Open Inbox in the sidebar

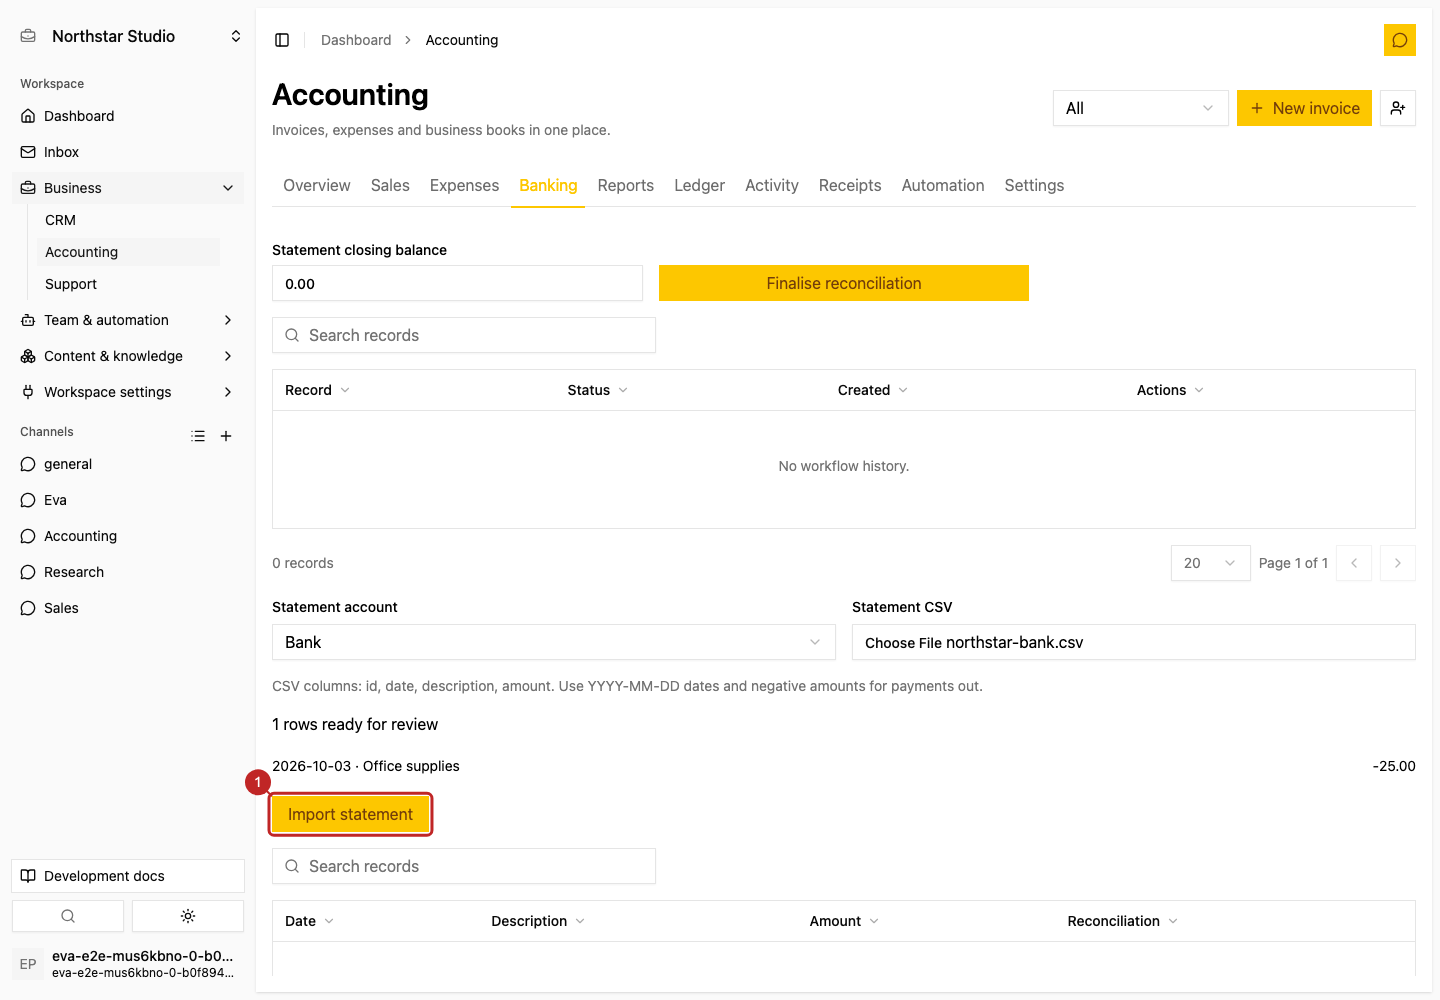(x=128, y=152)
